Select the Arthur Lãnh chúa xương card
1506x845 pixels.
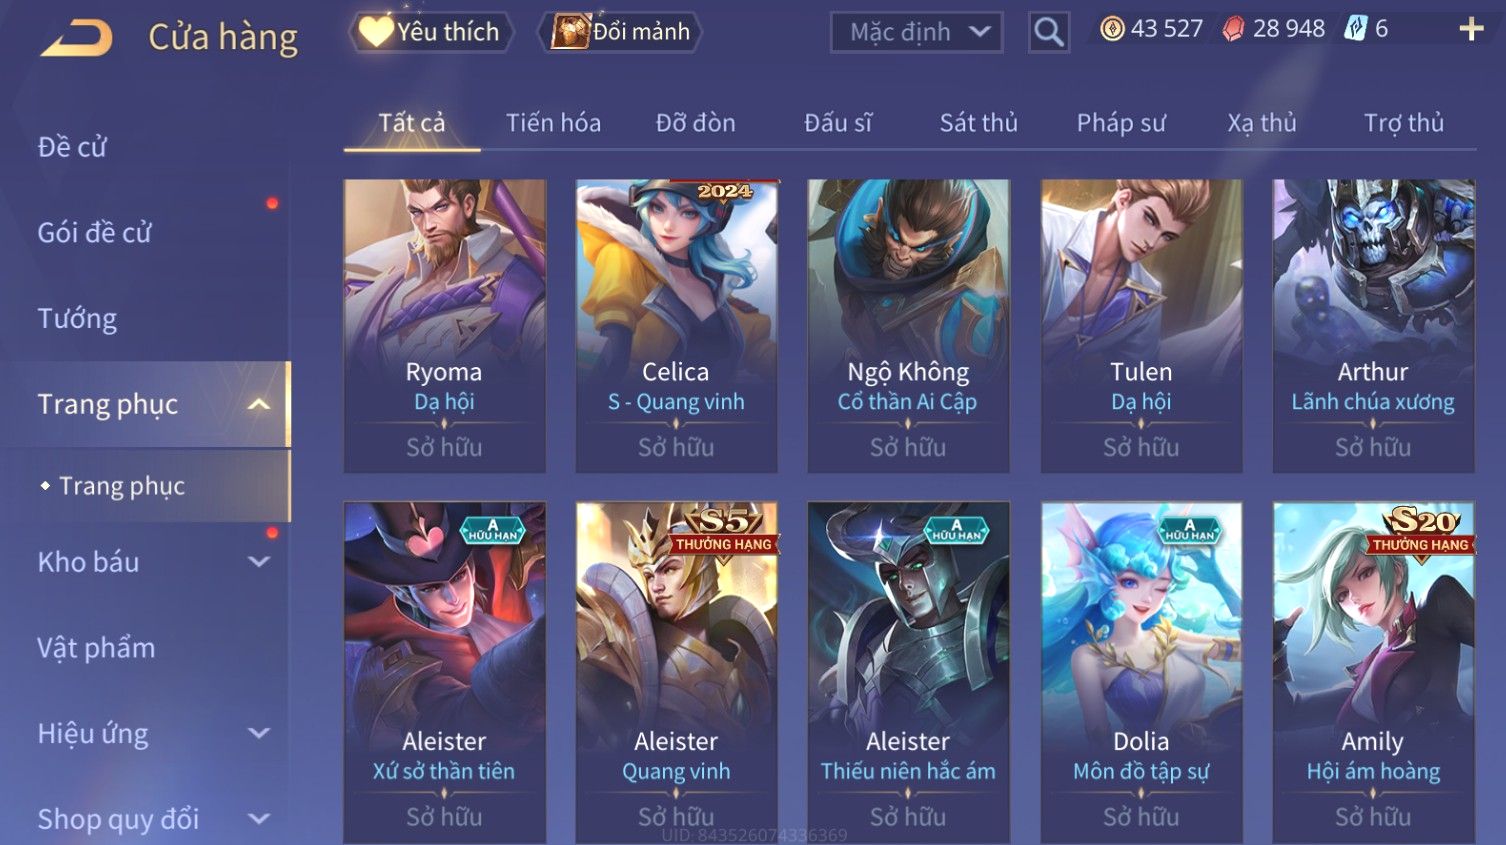pos(1373,326)
